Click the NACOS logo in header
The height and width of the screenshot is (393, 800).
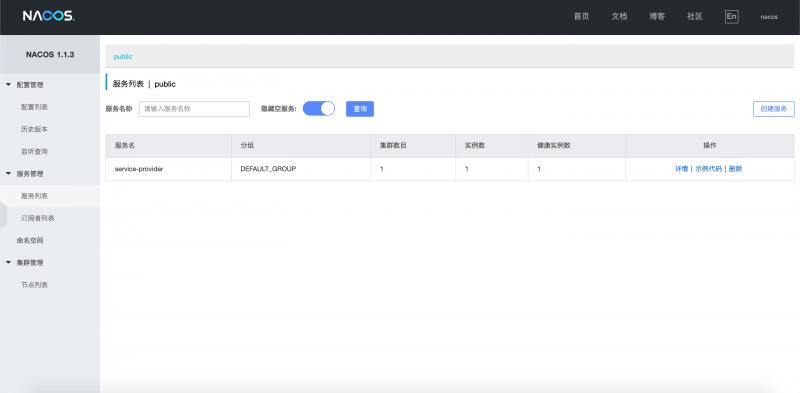[x=48, y=16]
